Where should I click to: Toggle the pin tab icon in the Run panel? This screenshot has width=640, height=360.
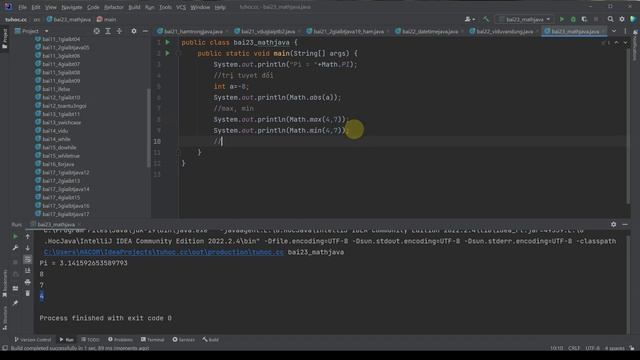click(x=16, y=303)
